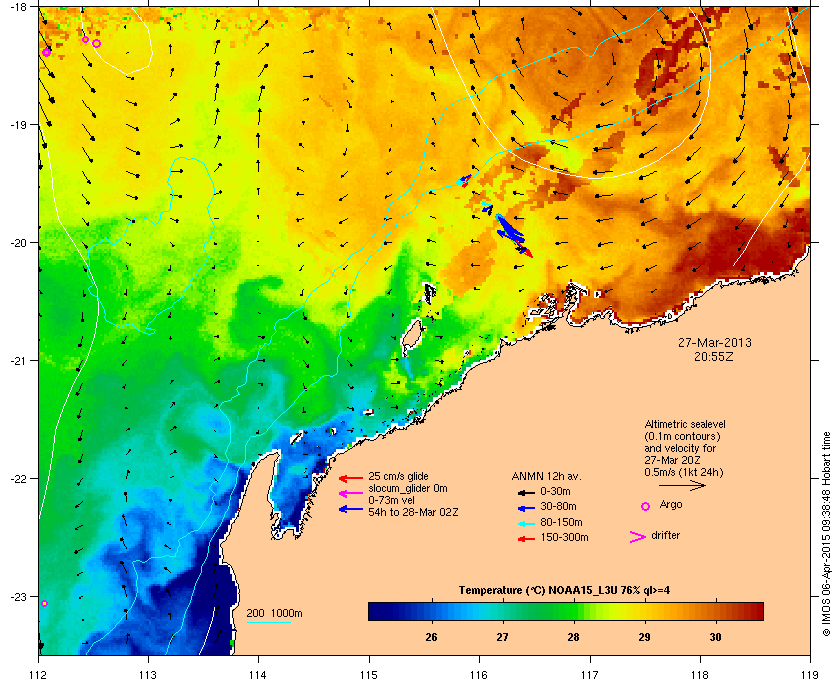Click colorbar tick label '27'
The height and width of the screenshot is (680, 840).
point(502,637)
